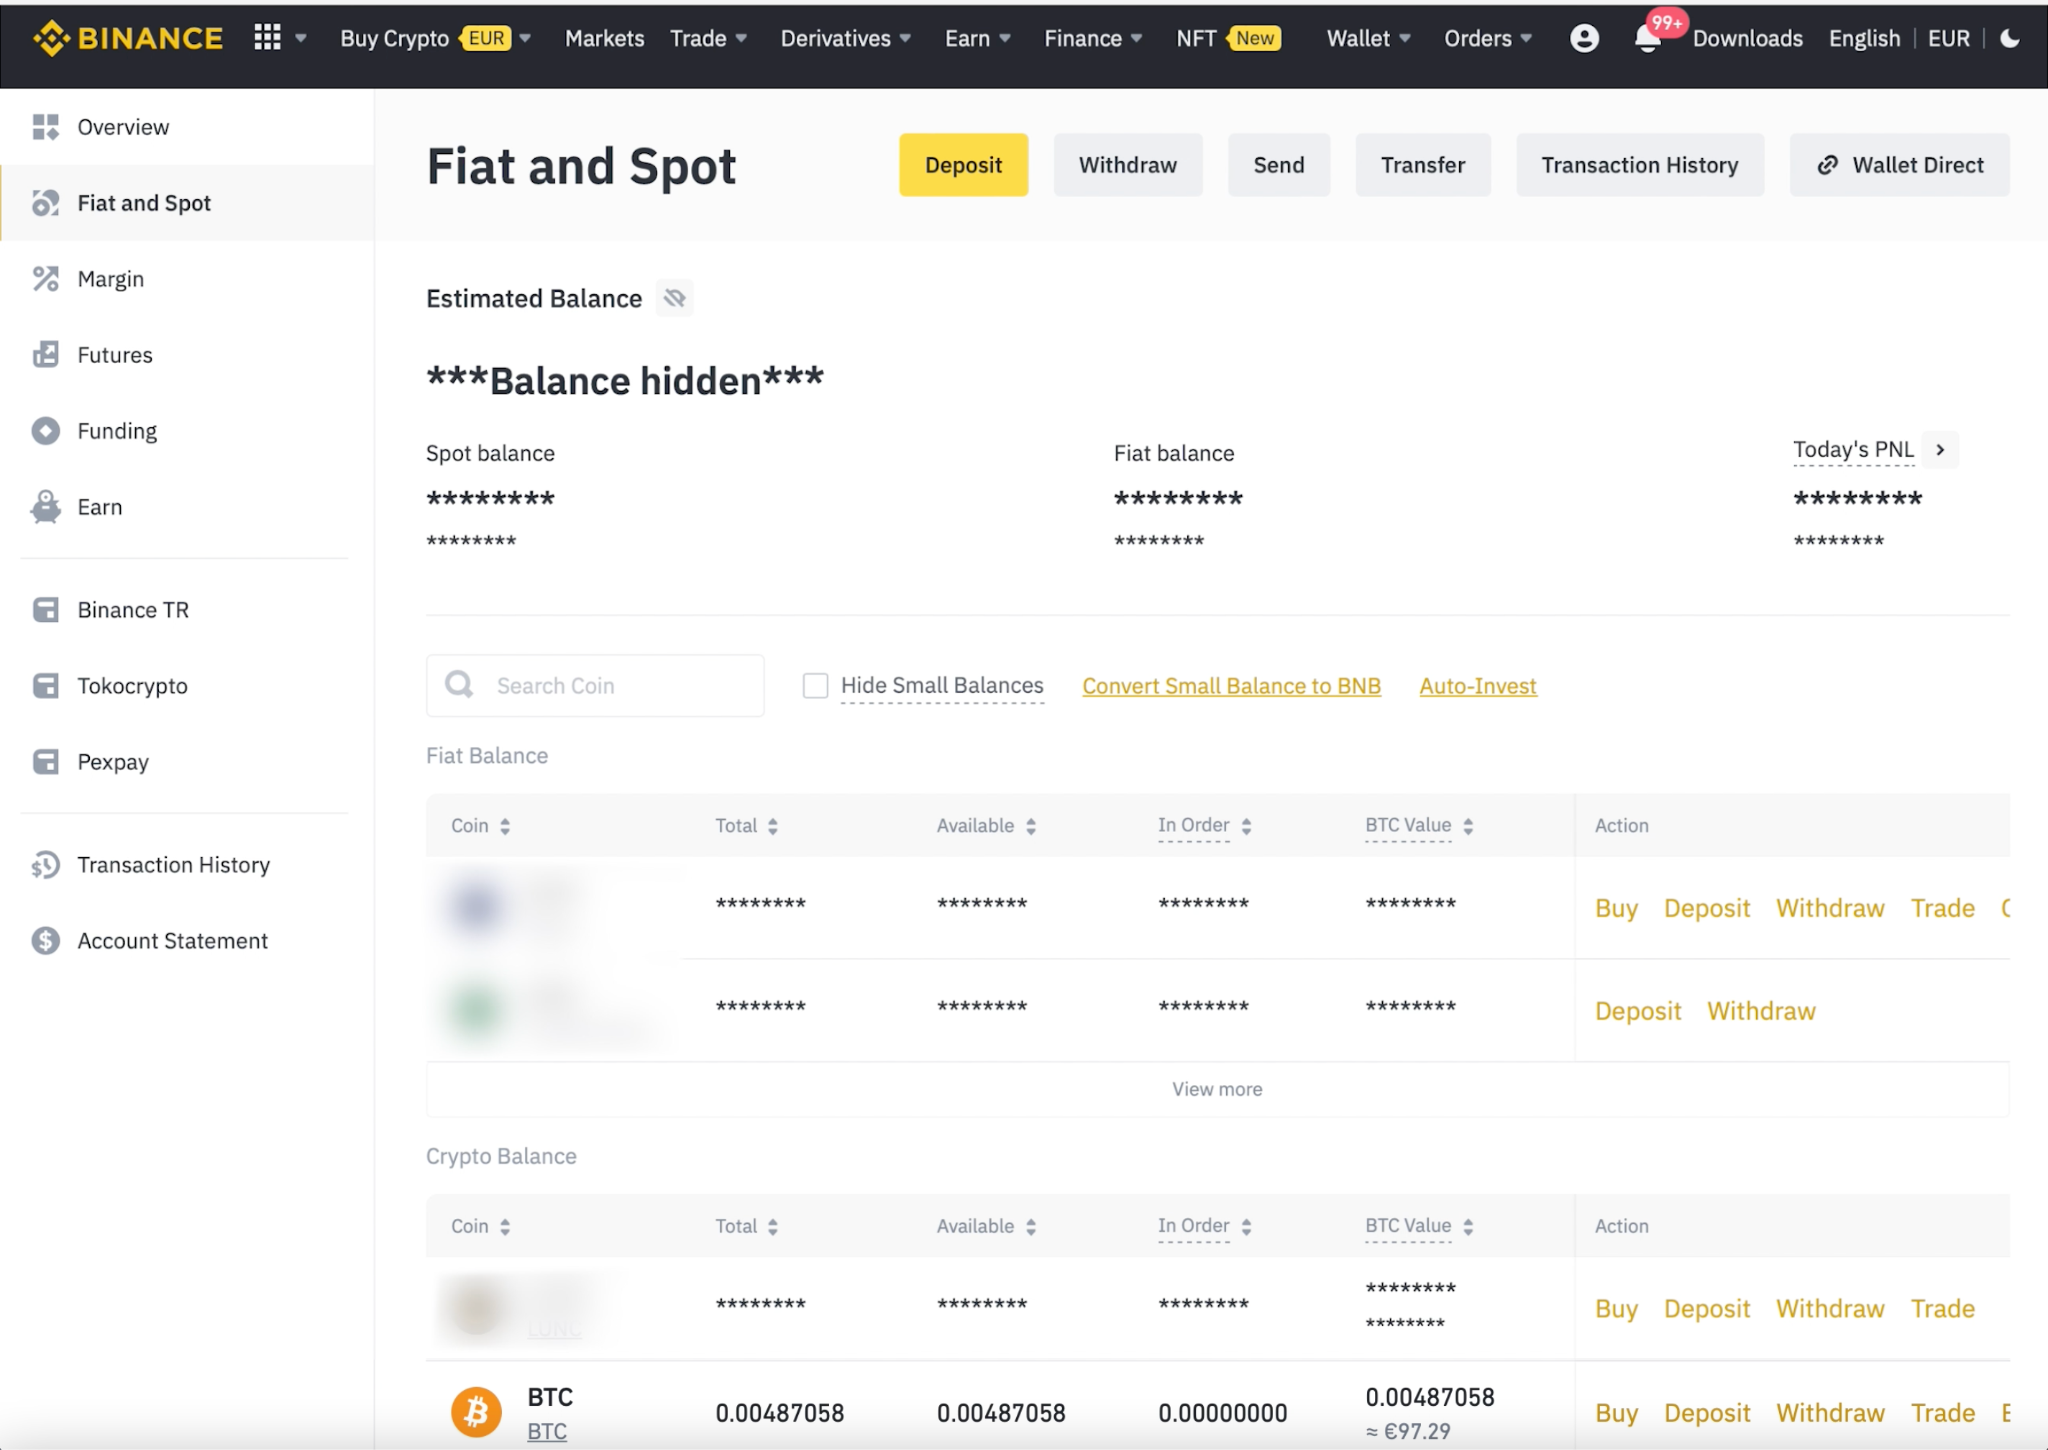The width and height of the screenshot is (2048, 1450).
Task: Open the notifications bell icon
Action: (1647, 39)
